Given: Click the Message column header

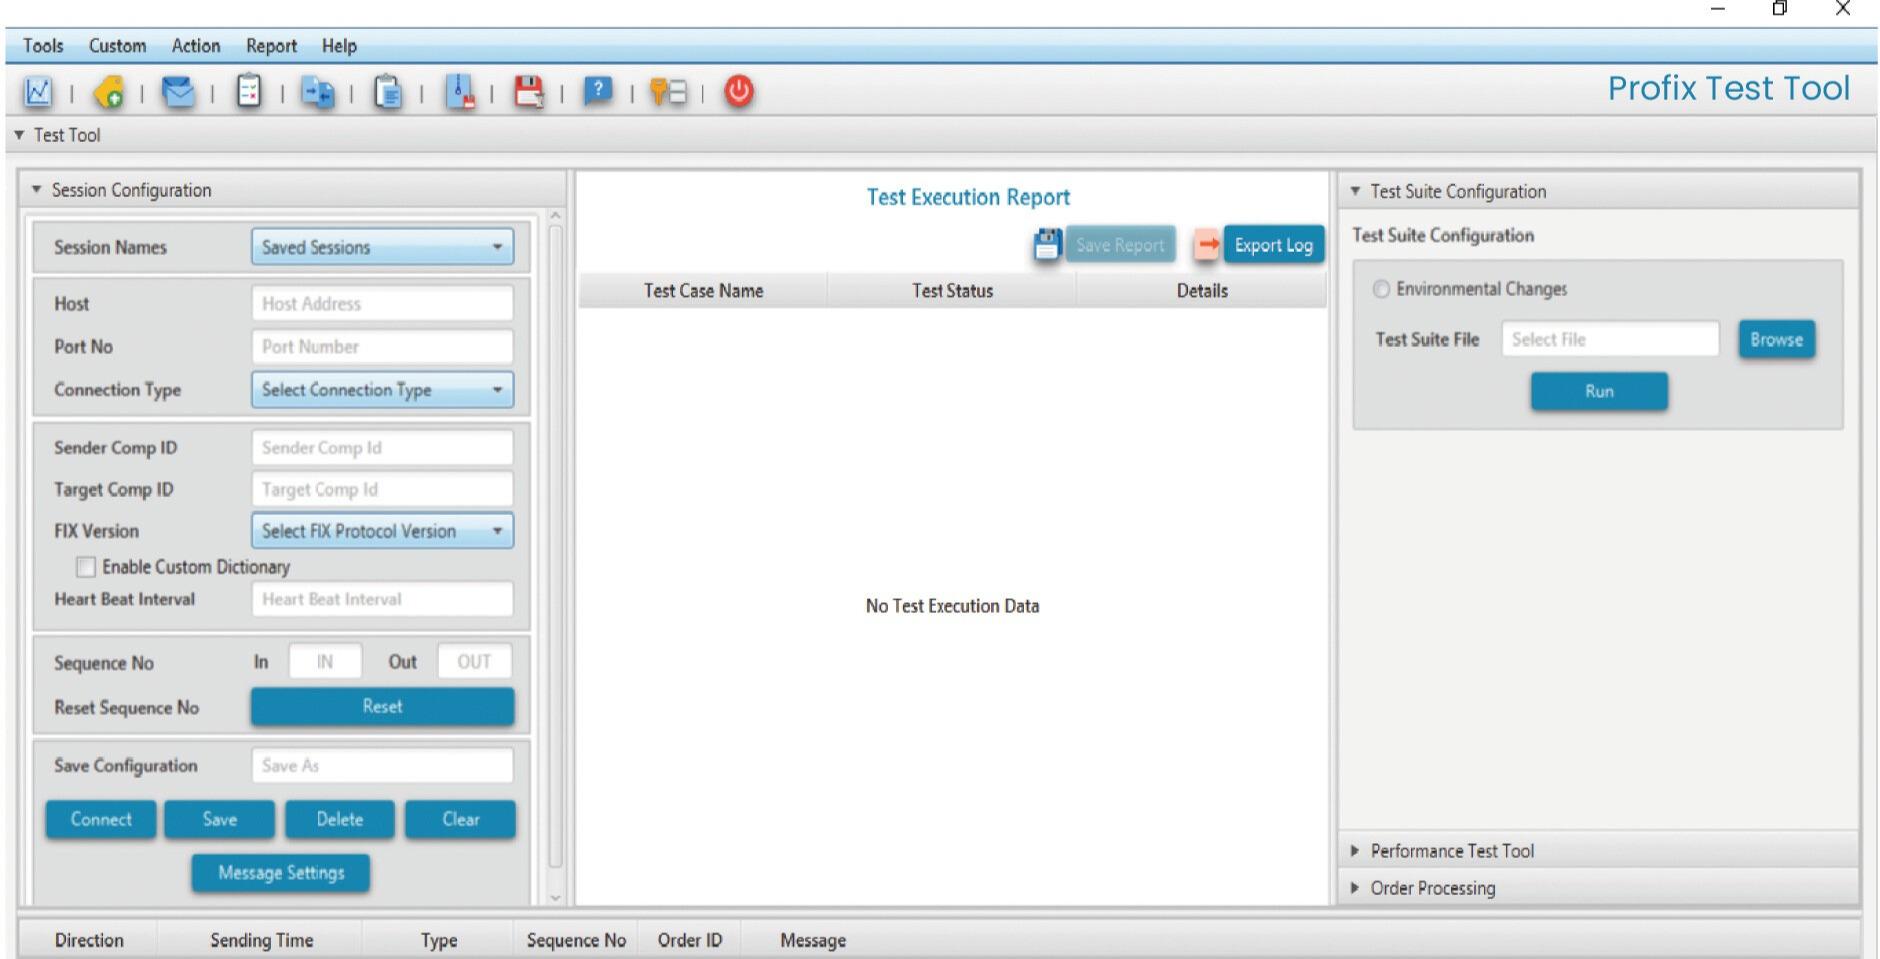Looking at the screenshot, I should 813,940.
